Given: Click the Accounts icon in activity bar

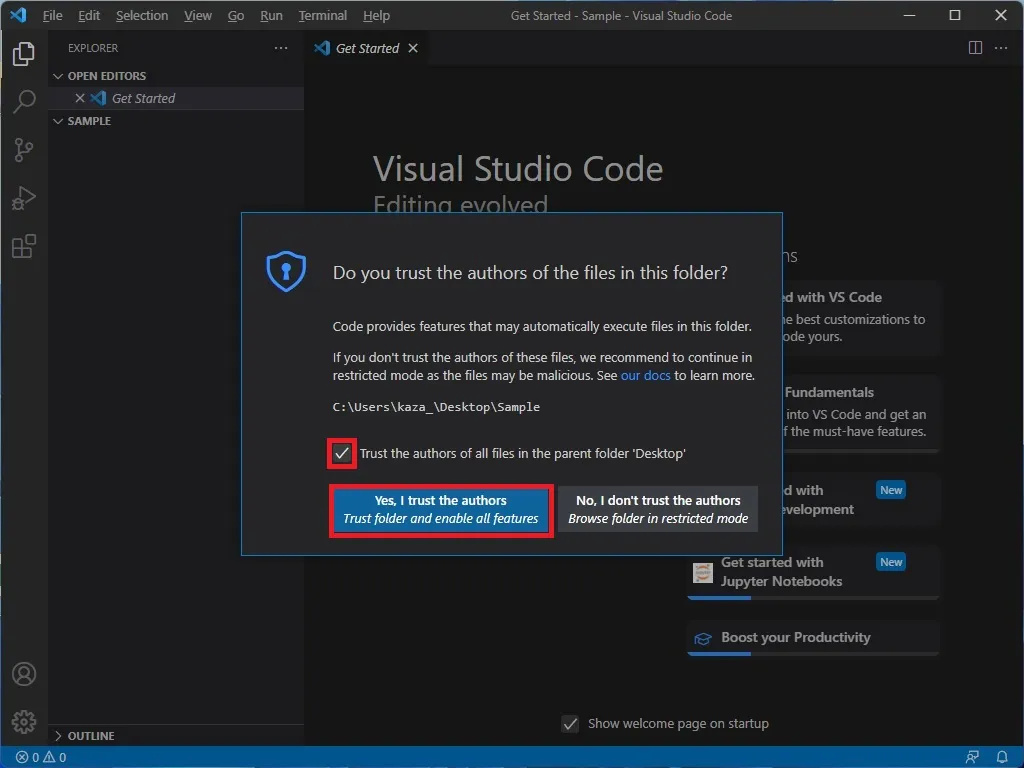Looking at the screenshot, I should click(x=24, y=674).
